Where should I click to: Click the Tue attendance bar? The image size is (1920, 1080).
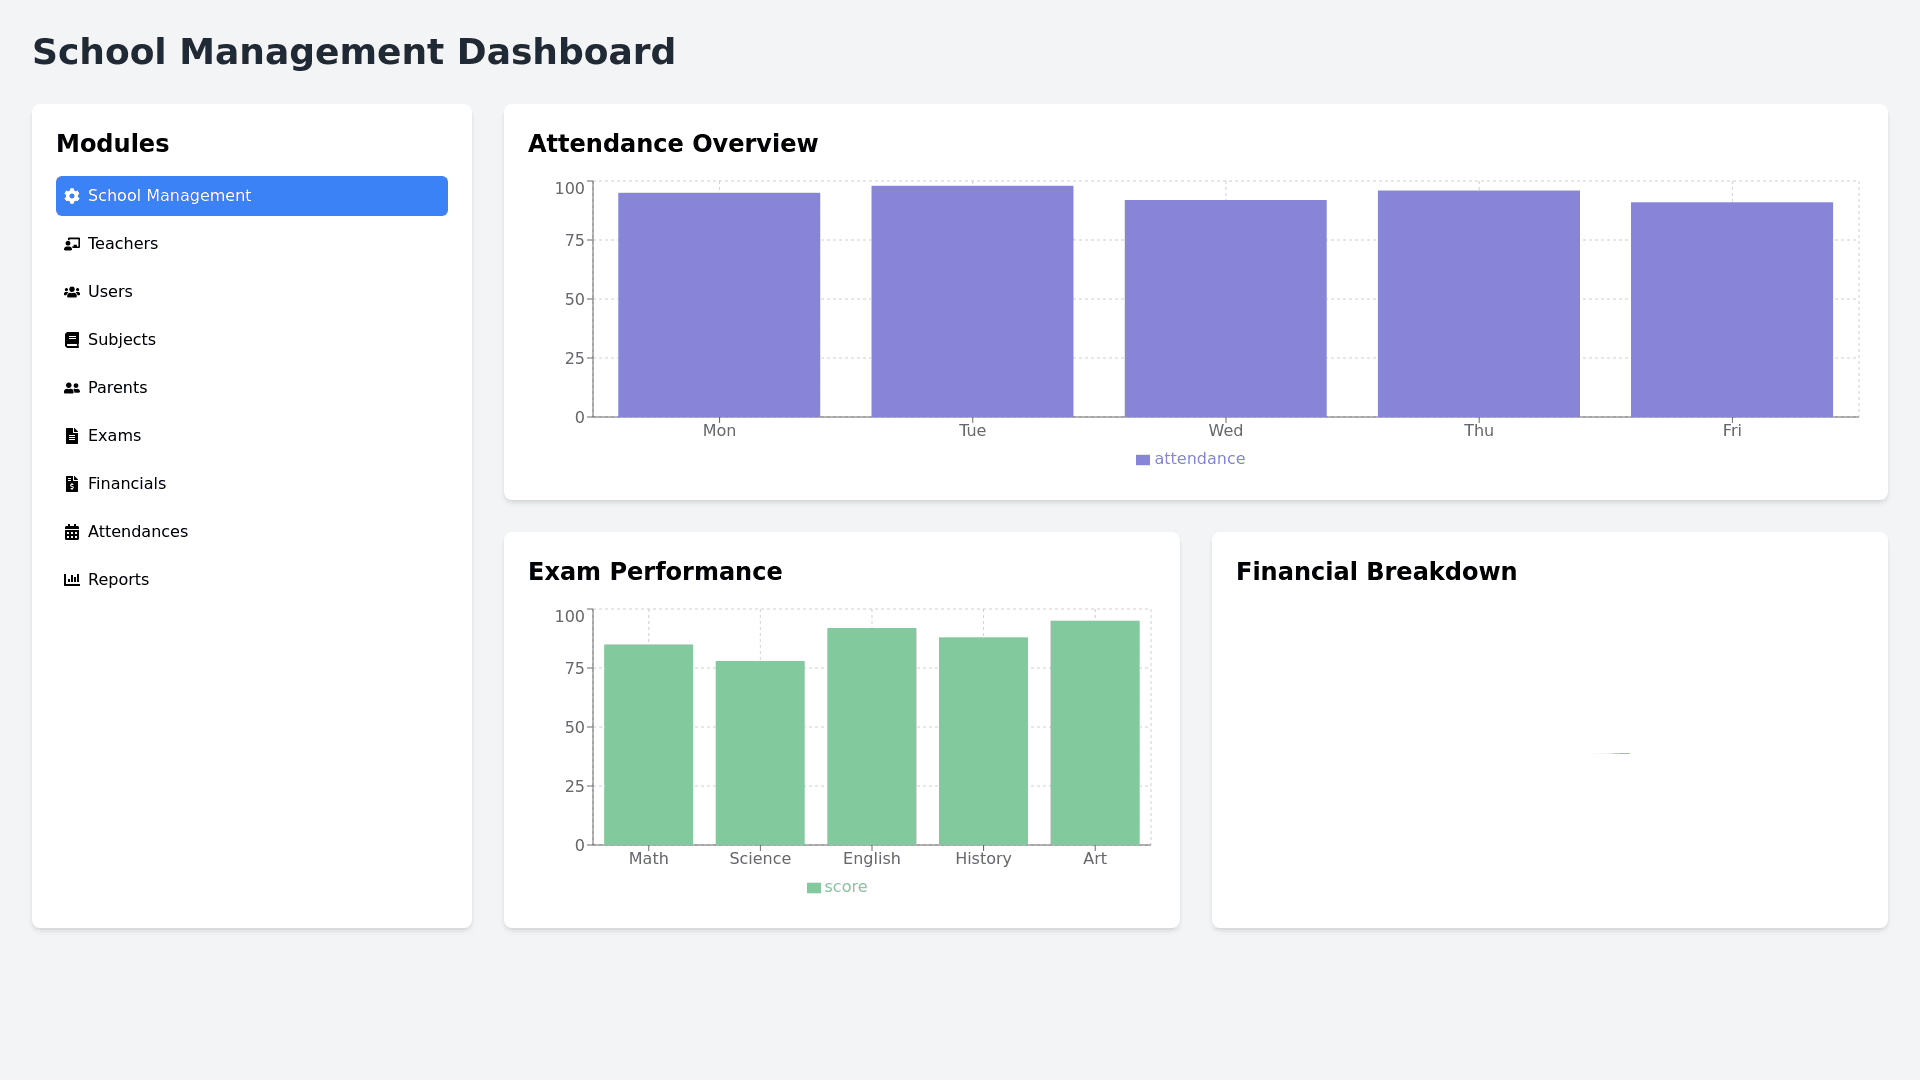[972, 301]
